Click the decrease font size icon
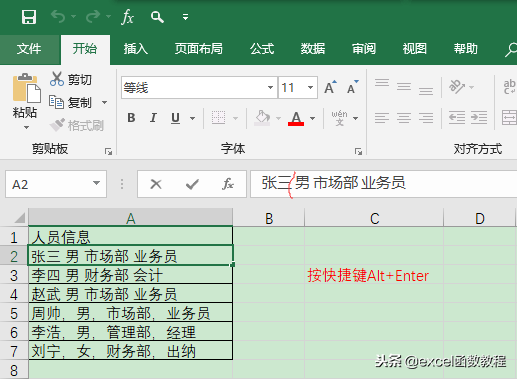Screen dimensions: 517x379 coord(352,87)
